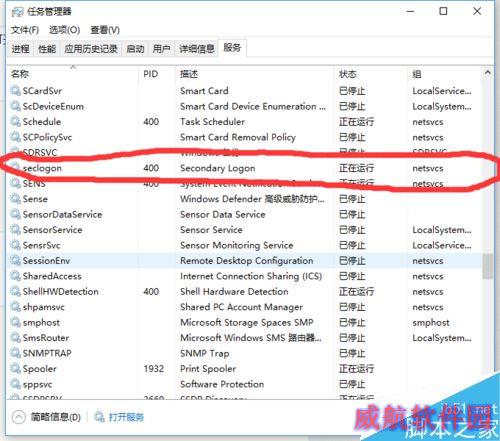Screen dimensions: 500x441
Task: Select Sensor Monitoring Service description
Action: coord(237,245)
